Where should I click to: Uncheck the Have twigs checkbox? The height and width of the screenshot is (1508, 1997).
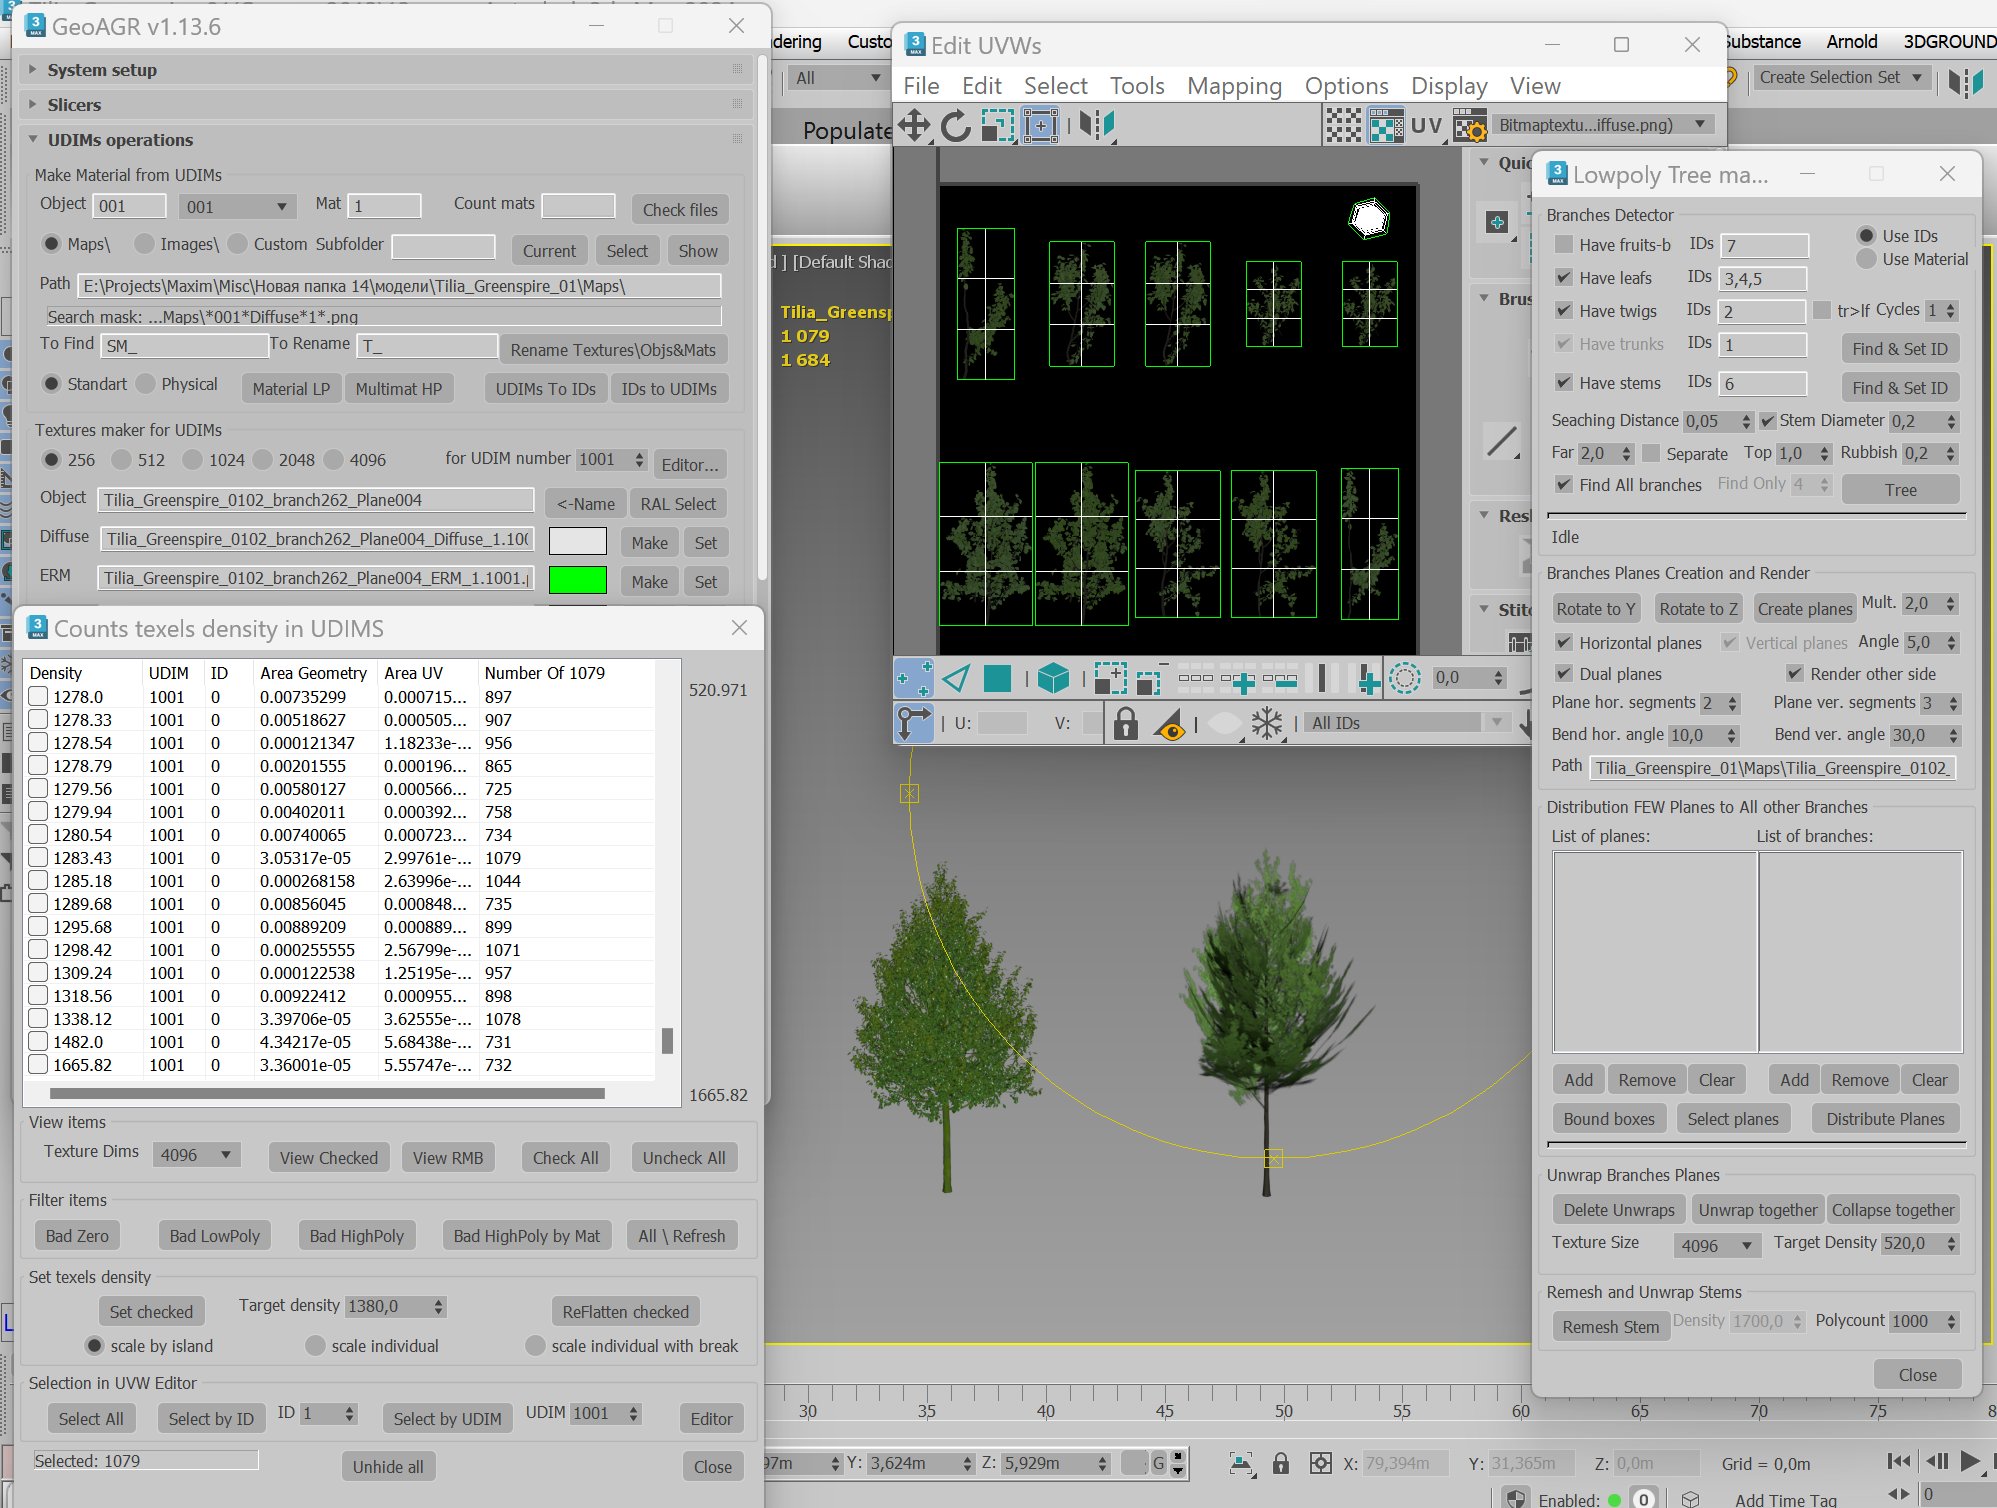click(1564, 311)
